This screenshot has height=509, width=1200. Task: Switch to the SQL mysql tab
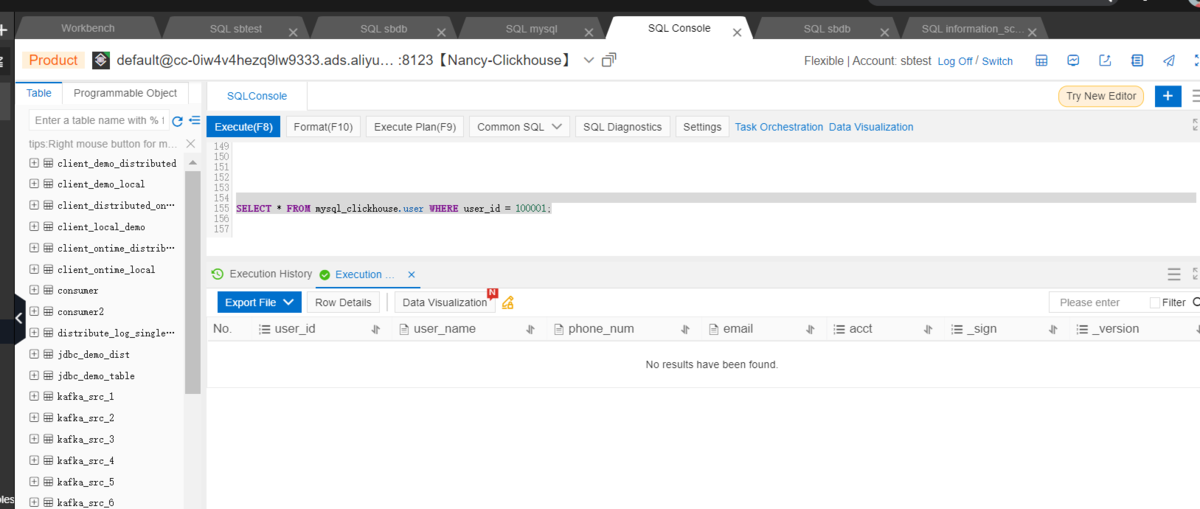coord(530,30)
